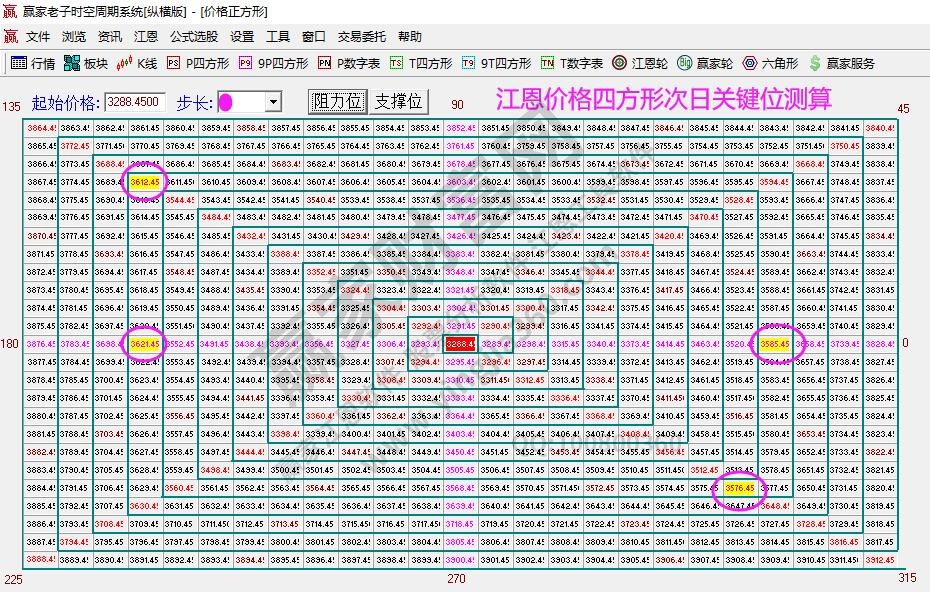Expand the 步长 step color dropdown
The width and height of the screenshot is (930, 592).
272,100
